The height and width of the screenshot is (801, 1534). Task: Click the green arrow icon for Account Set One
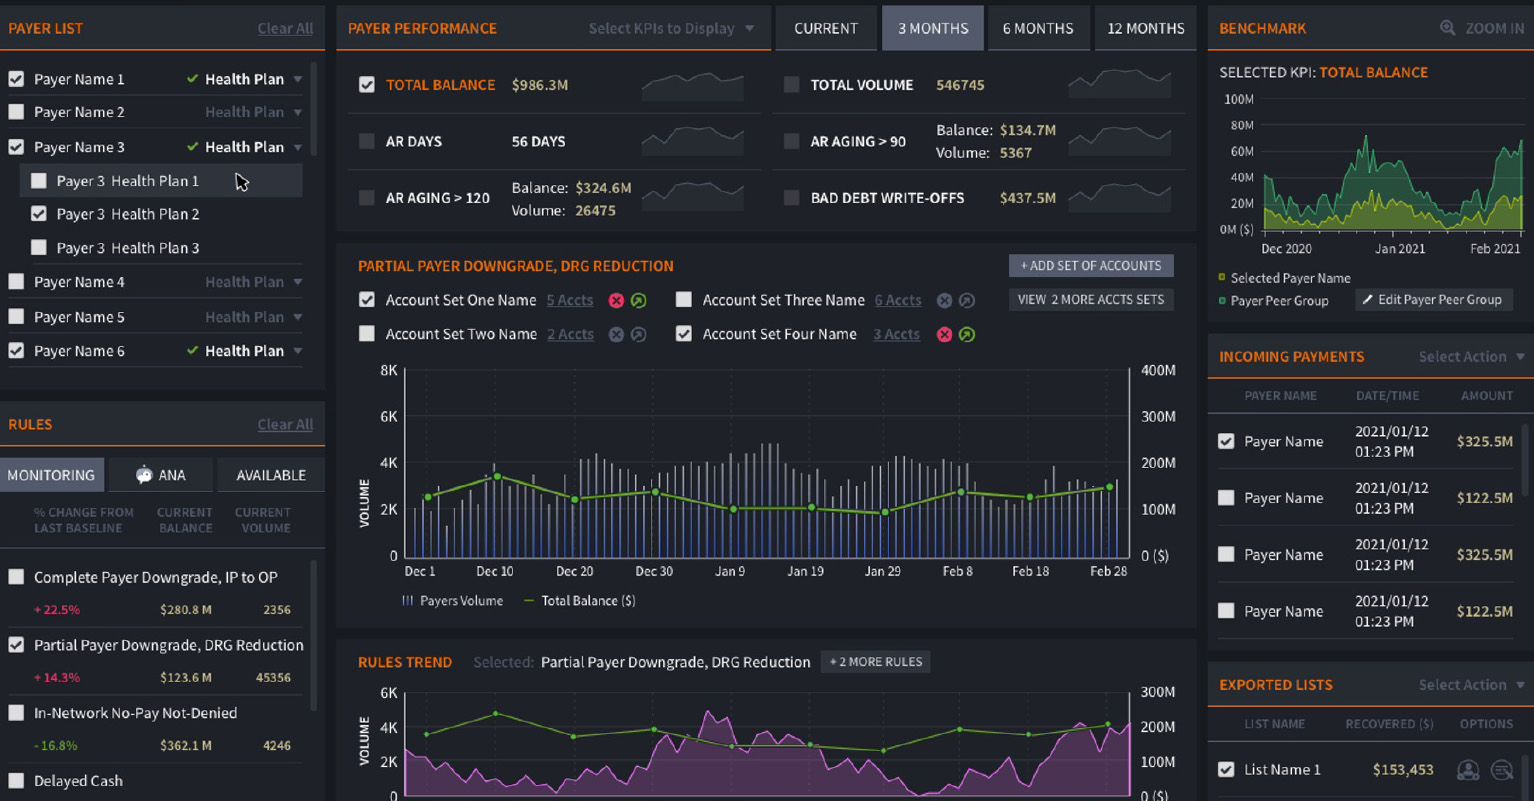(639, 300)
